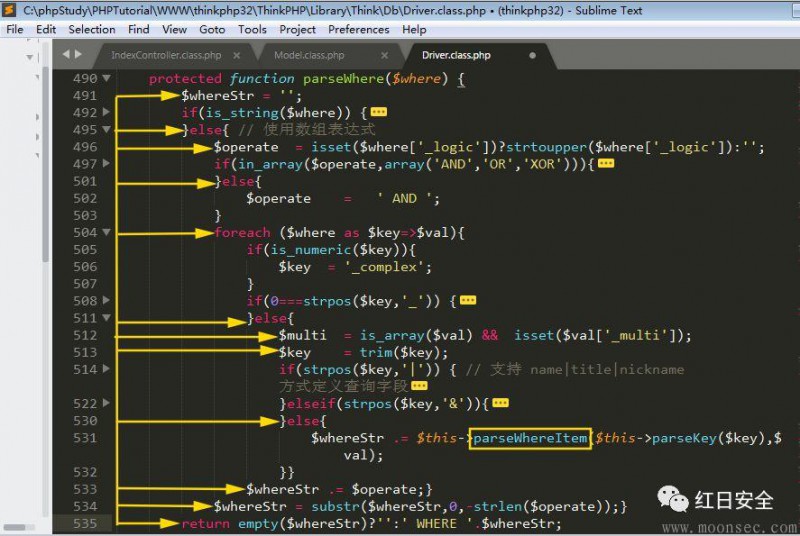Collapse the else block at line 511
The width and height of the screenshot is (800, 536).
(x=106, y=318)
